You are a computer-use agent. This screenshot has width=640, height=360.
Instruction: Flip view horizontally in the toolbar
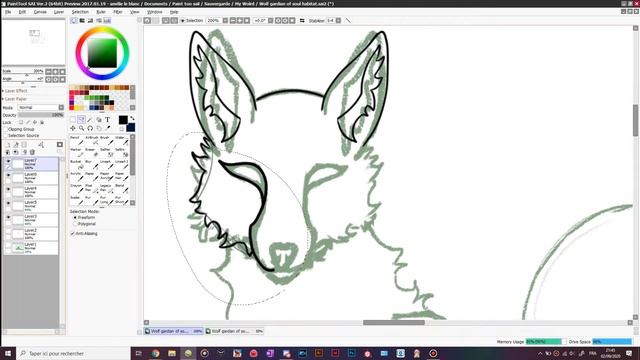coord(302,20)
